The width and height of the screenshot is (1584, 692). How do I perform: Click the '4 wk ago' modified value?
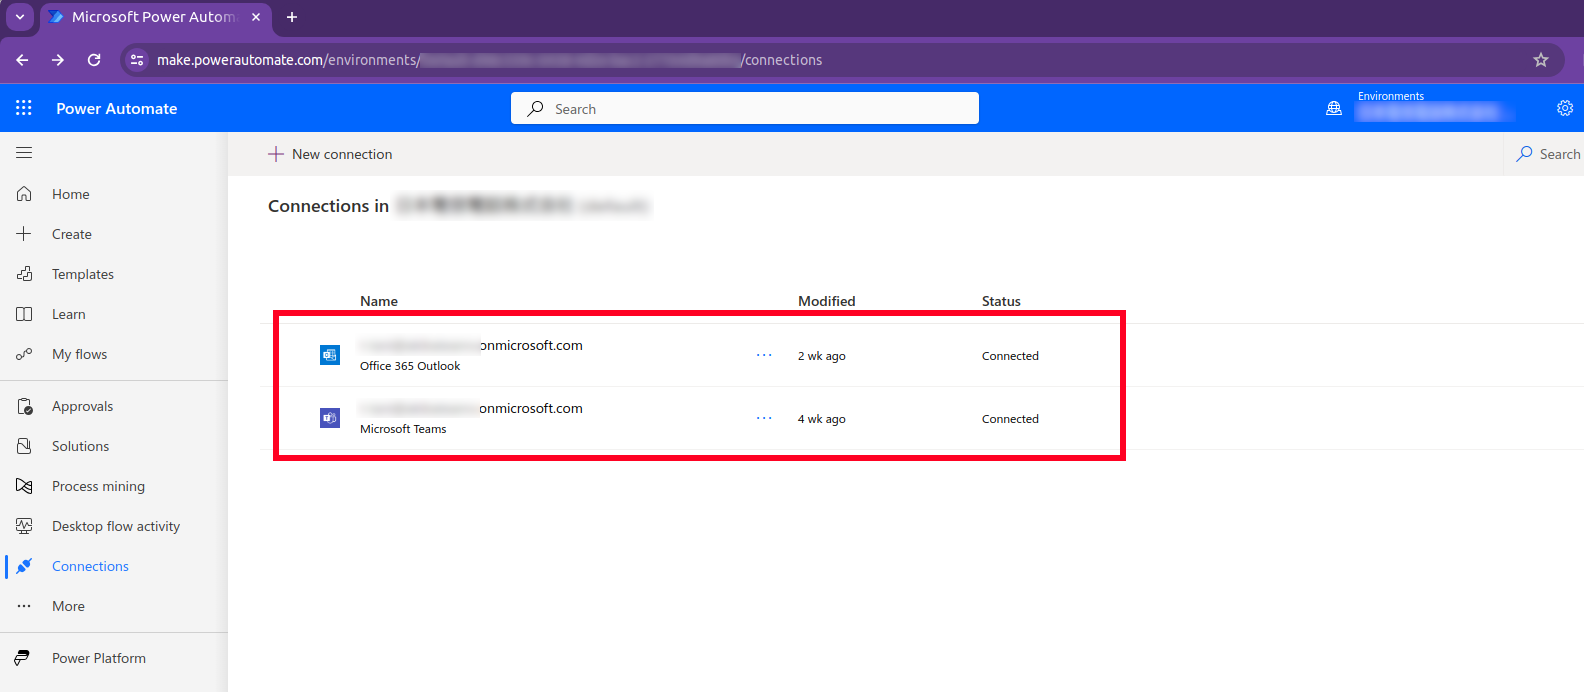point(822,419)
